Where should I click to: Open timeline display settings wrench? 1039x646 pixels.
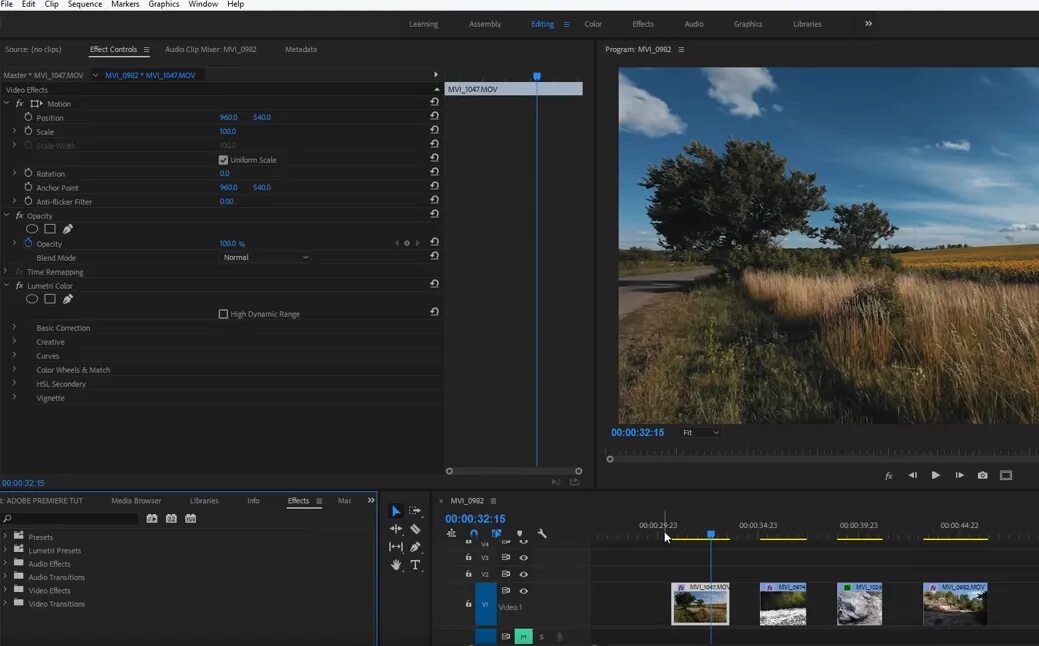pyautogui.click(x=542, y=533)
